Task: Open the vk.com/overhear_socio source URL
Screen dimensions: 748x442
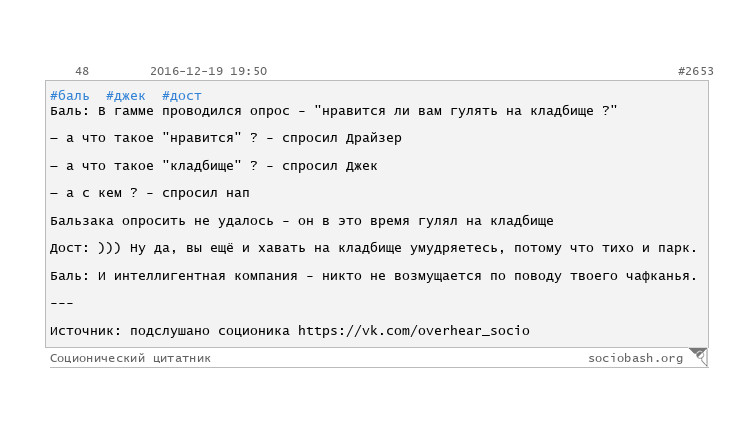Action: point(413,331)
